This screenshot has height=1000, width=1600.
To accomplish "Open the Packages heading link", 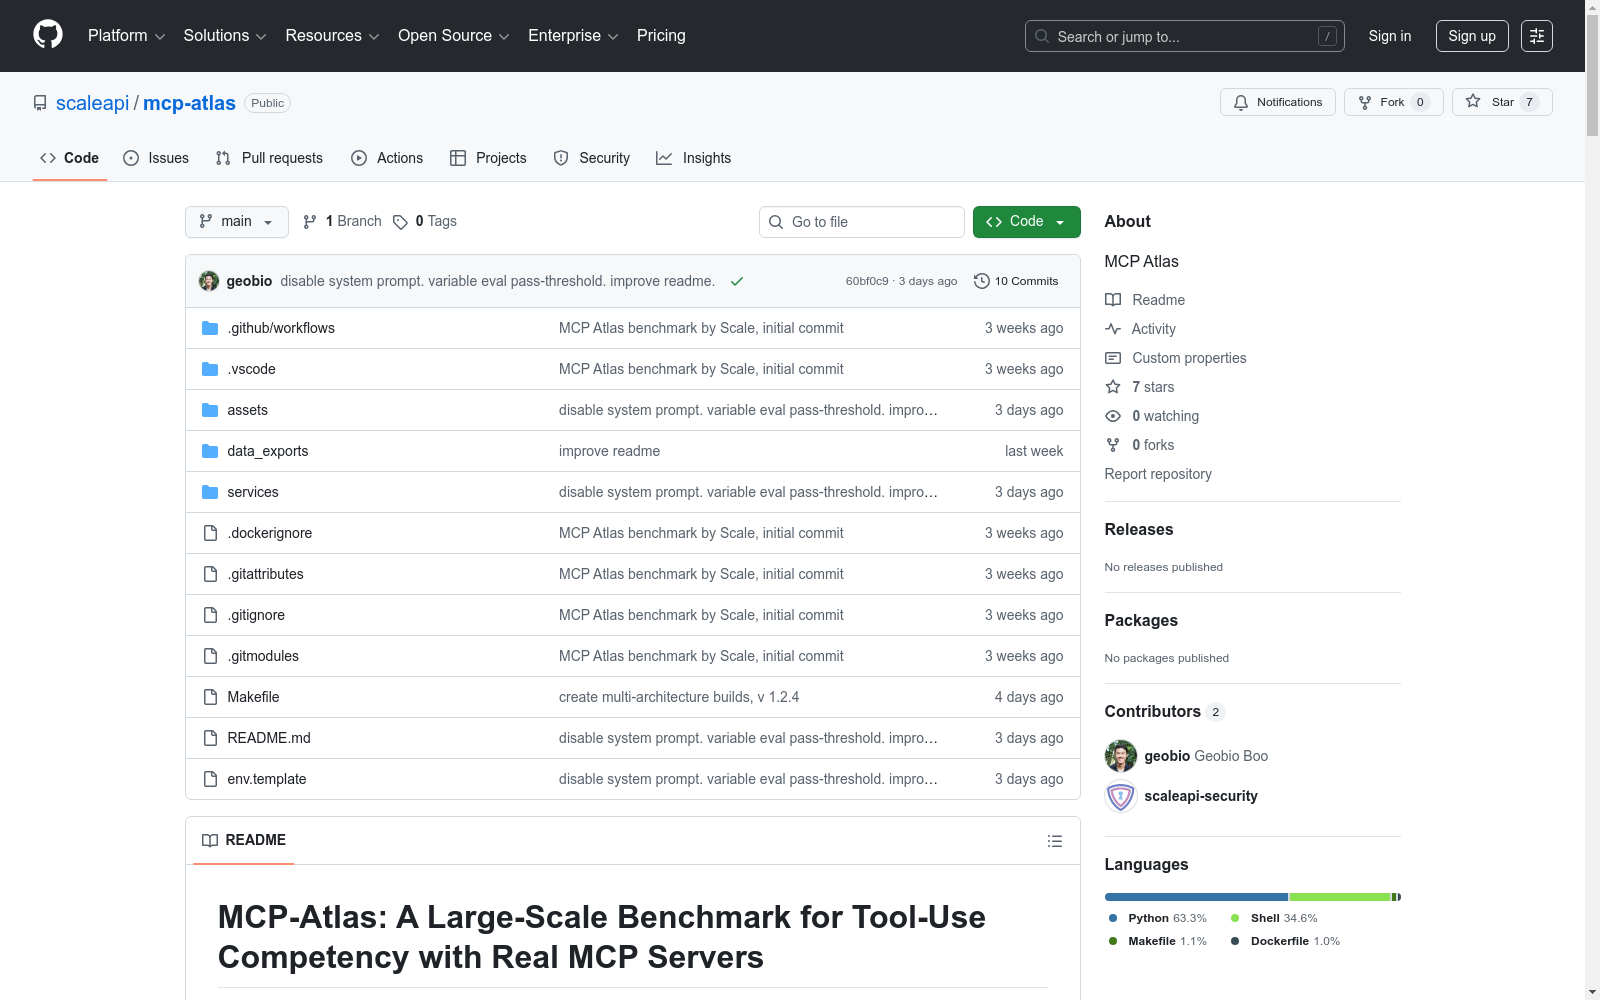I will coord(1141,620).
